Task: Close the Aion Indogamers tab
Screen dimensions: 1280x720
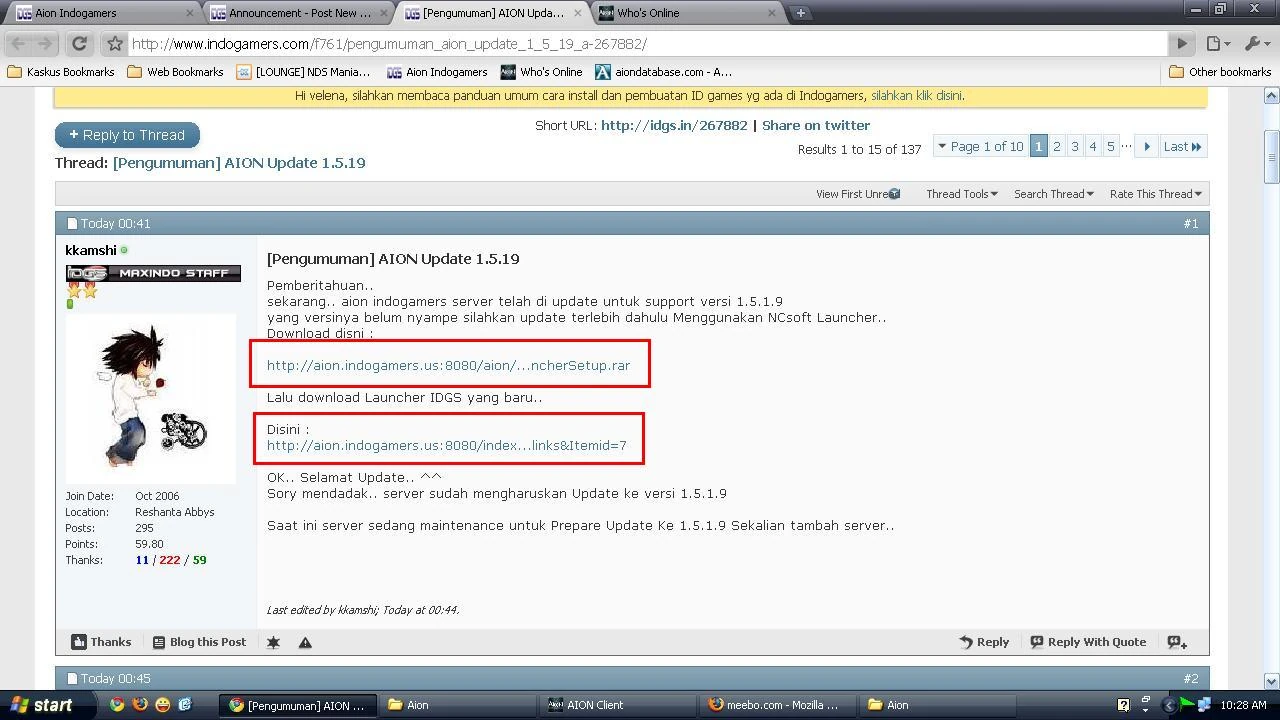Action: tap(190, 13)
